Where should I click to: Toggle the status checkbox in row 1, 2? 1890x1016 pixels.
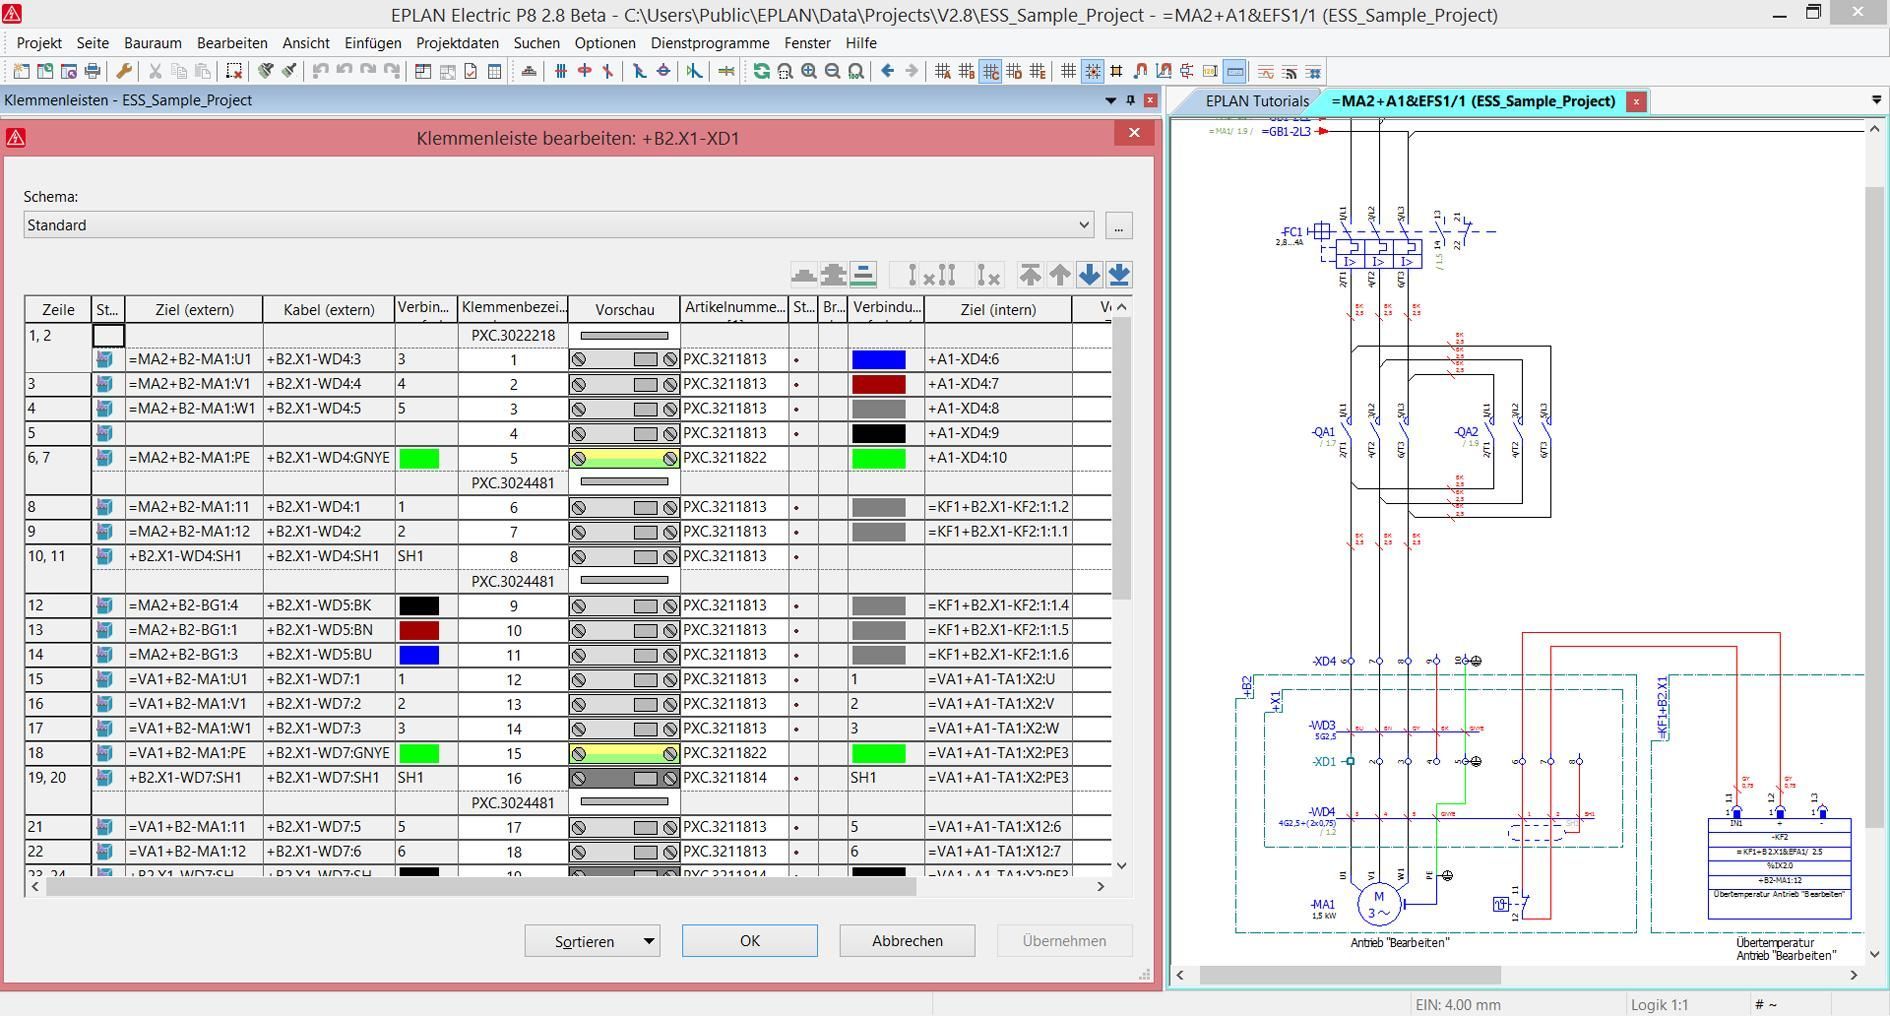[108, 336]
